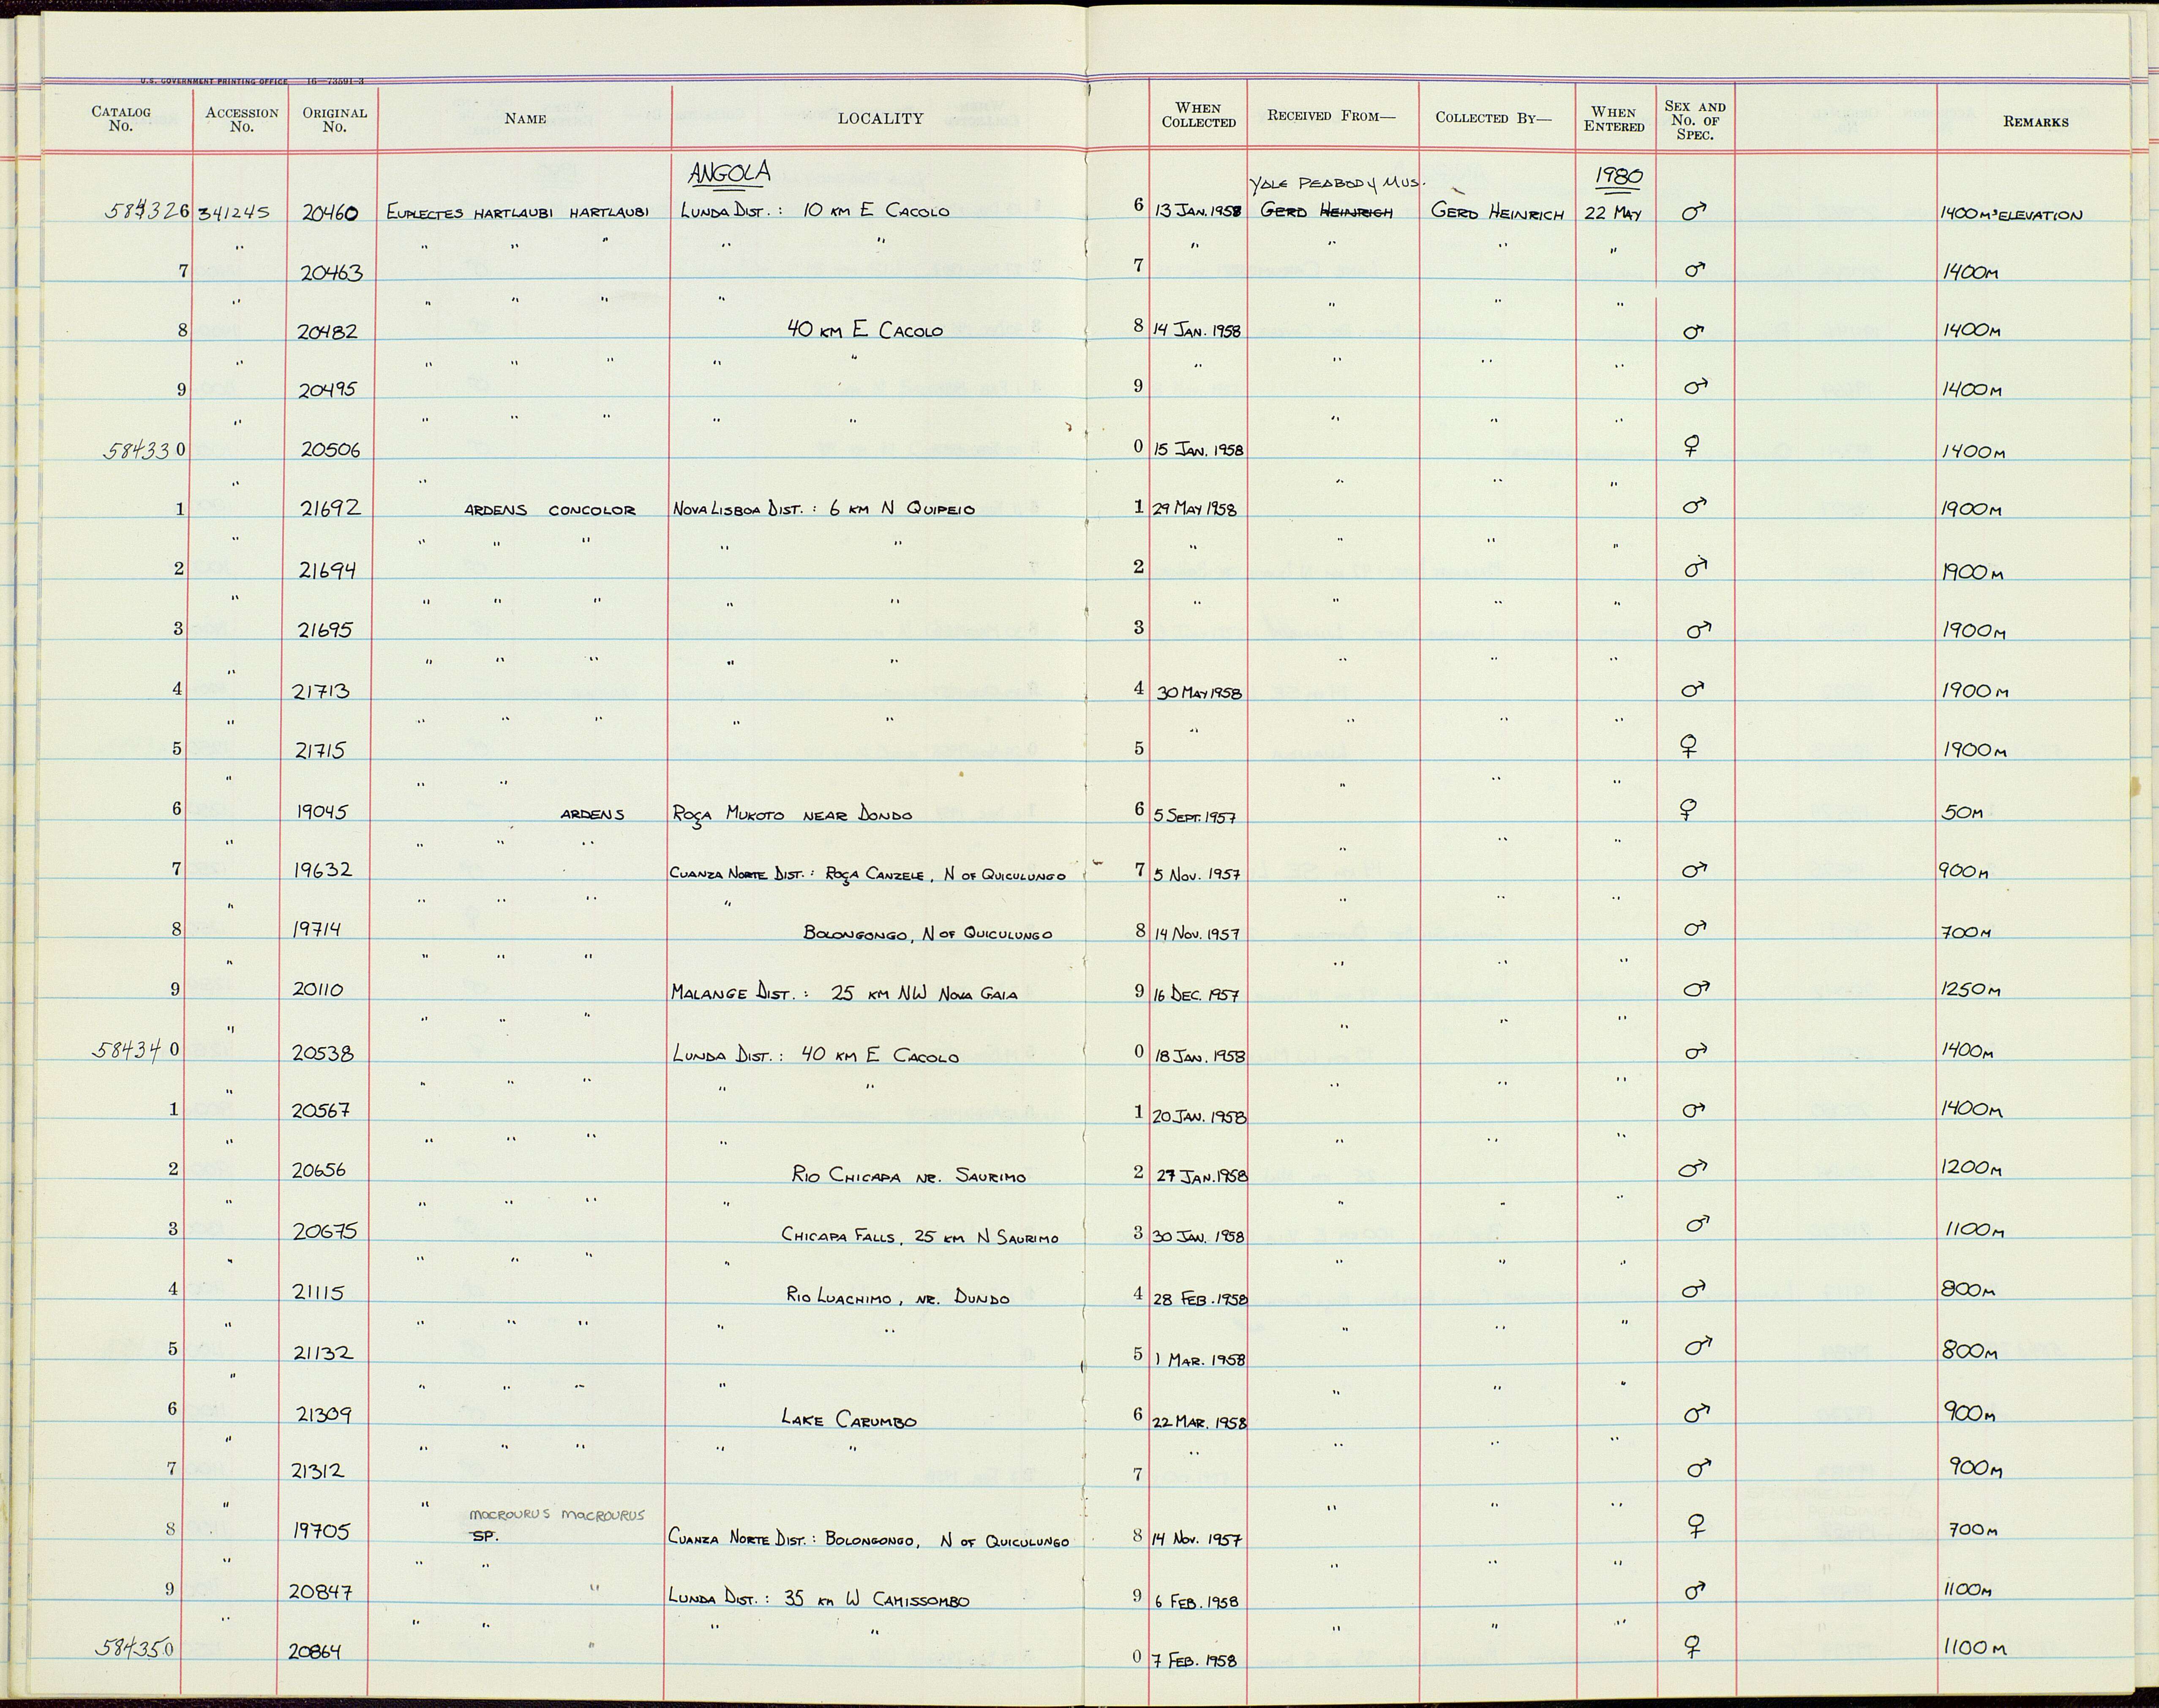This screenshot has width=2159, height=1708.
Task: Click the underlined 'ANGOLA' heading
Action: 730,174
